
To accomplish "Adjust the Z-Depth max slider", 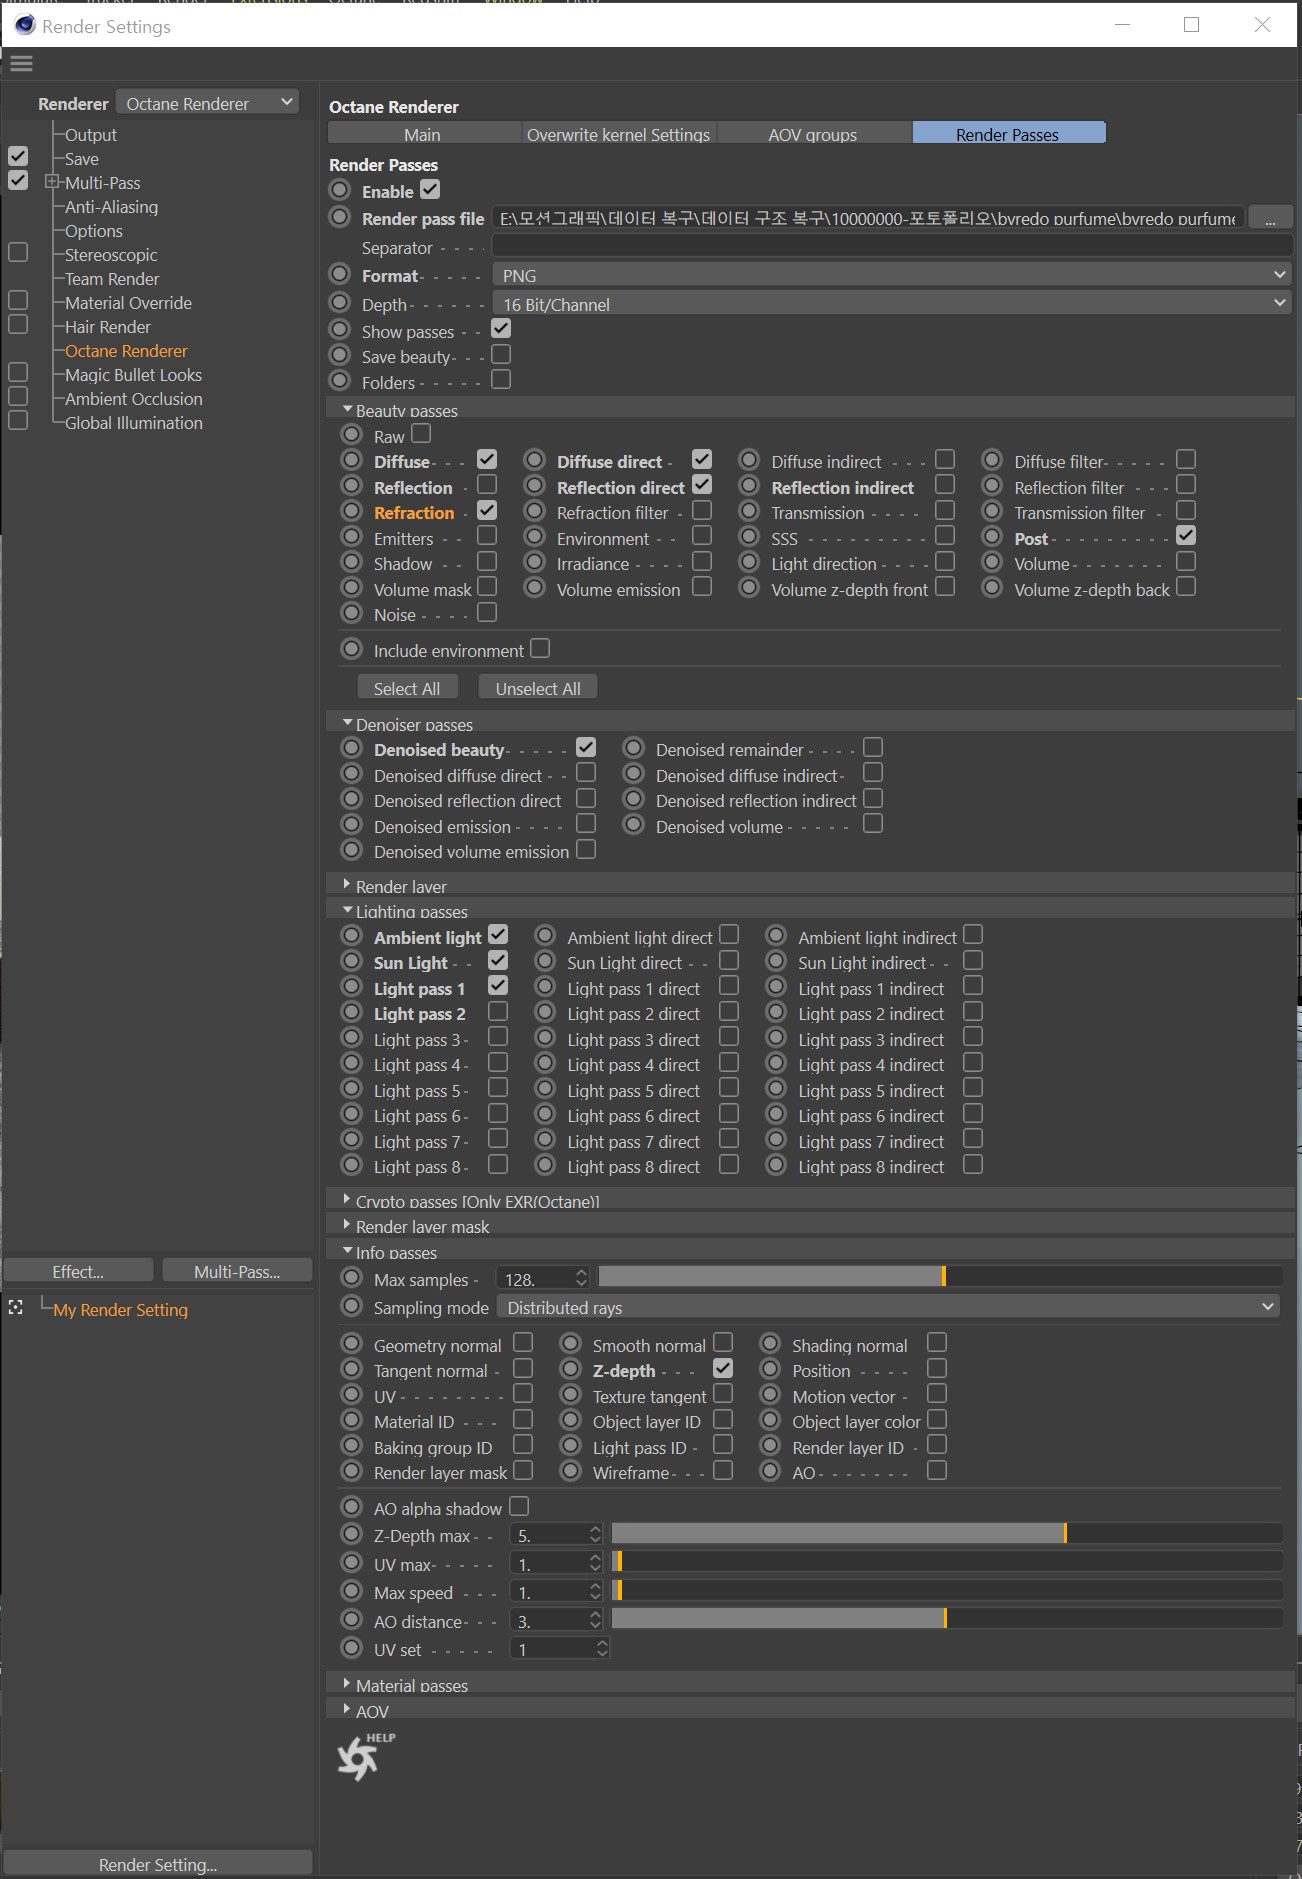I will (946, 1533).
